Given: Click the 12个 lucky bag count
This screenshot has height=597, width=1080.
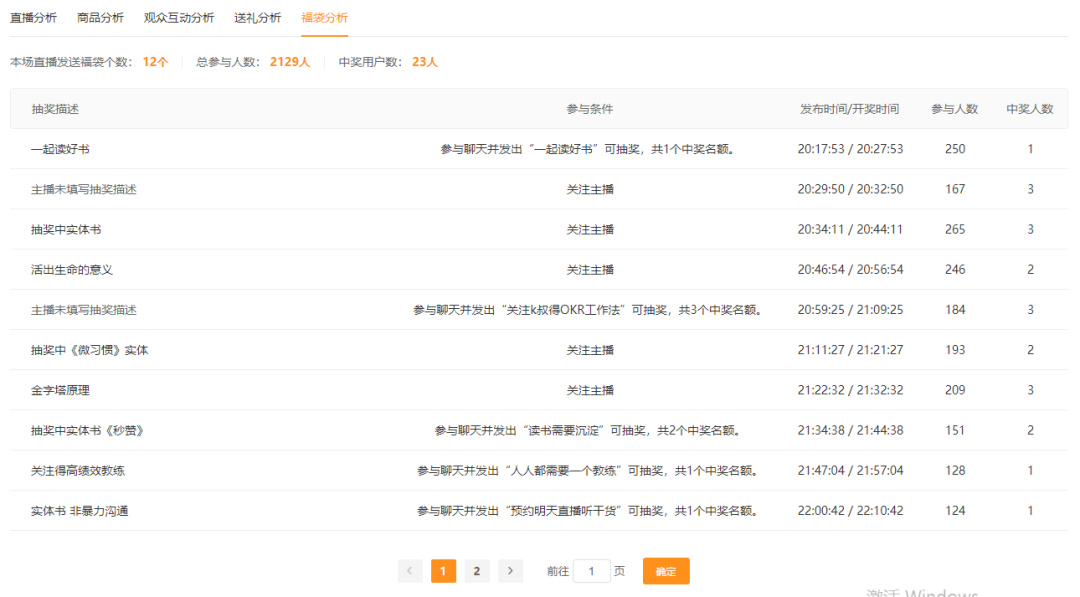Looking at the screenshot, I should [x=155, y=61].
